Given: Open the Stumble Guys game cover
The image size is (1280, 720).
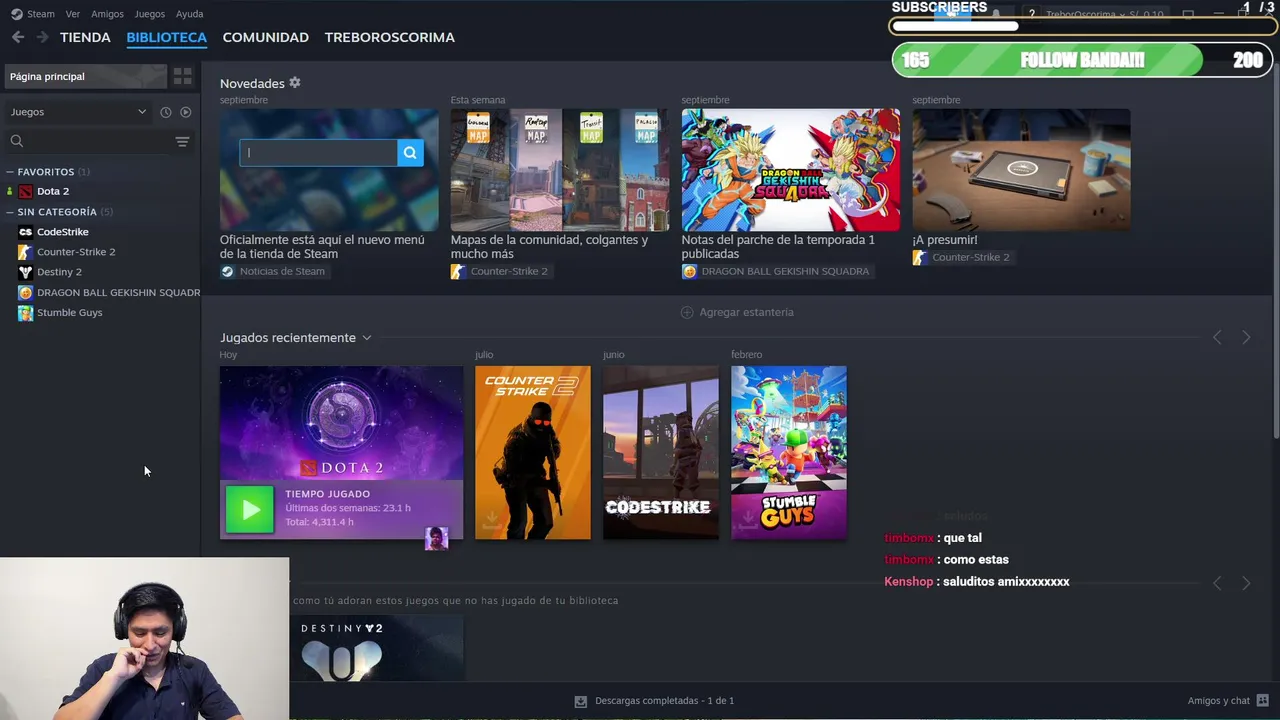Looking at the screenshot, I should pyautogui.click(x=789, y=453).
